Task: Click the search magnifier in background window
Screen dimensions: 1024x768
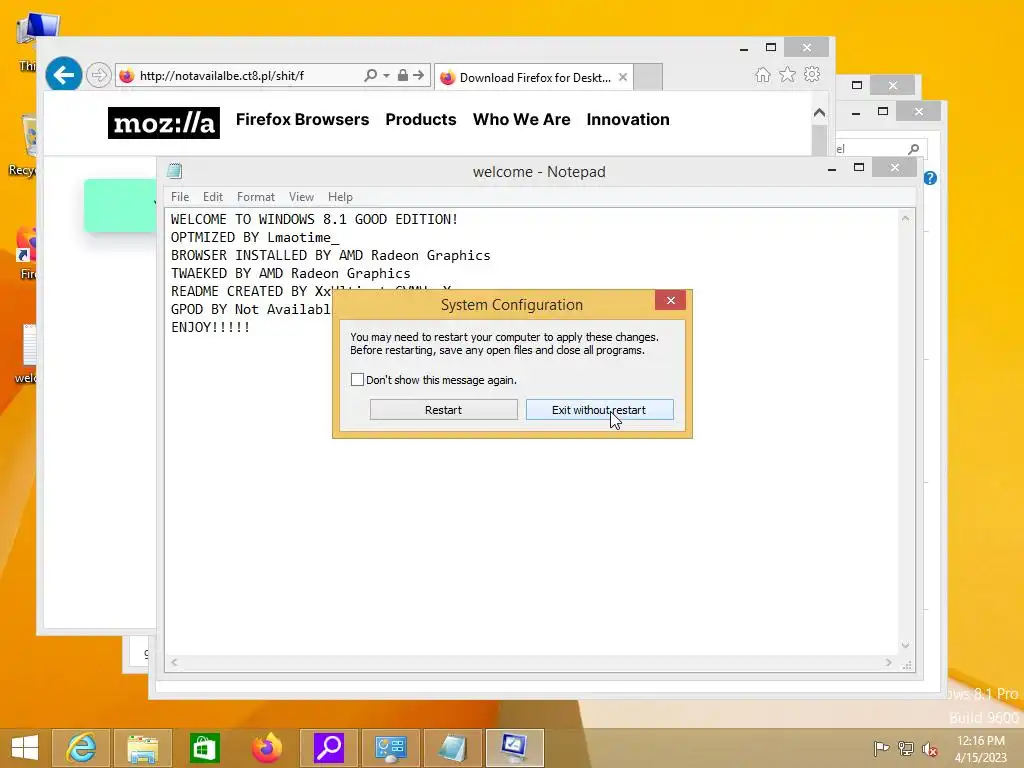Action: click(x=914, y=149)
